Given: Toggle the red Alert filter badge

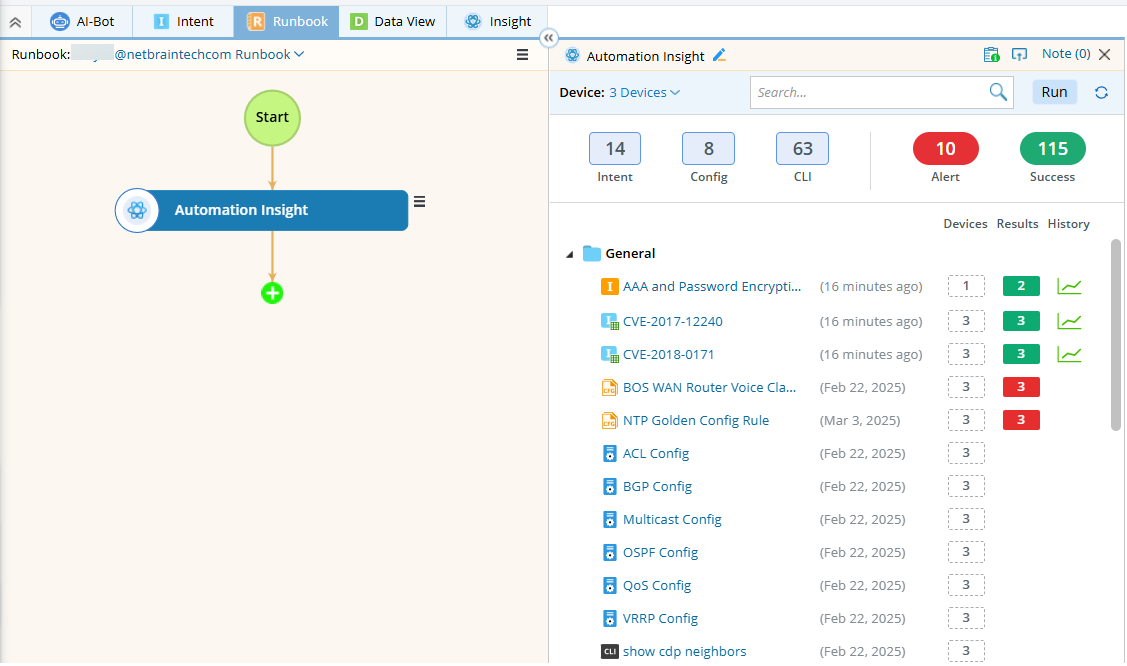Looking at the screenshot, I should pos(945,149).
